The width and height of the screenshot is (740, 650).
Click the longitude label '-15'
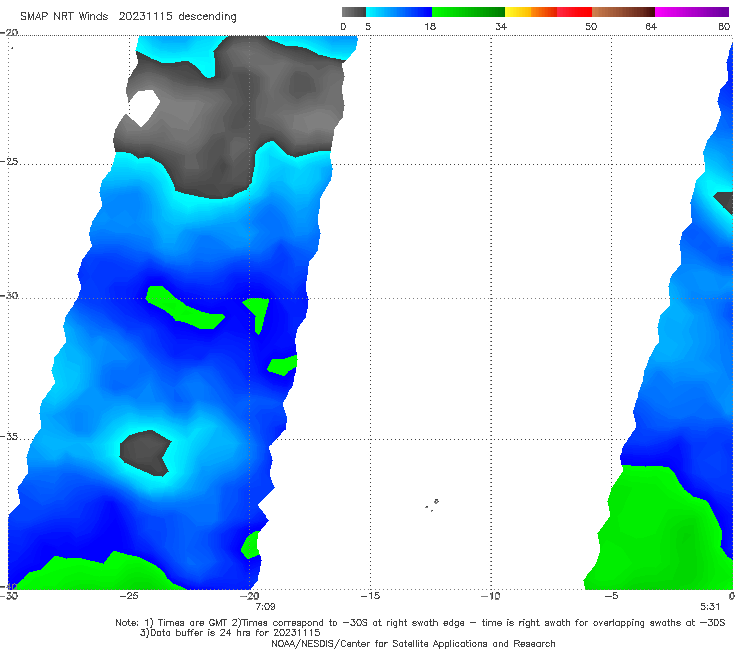pyautogui.click(x=370, y=596)
